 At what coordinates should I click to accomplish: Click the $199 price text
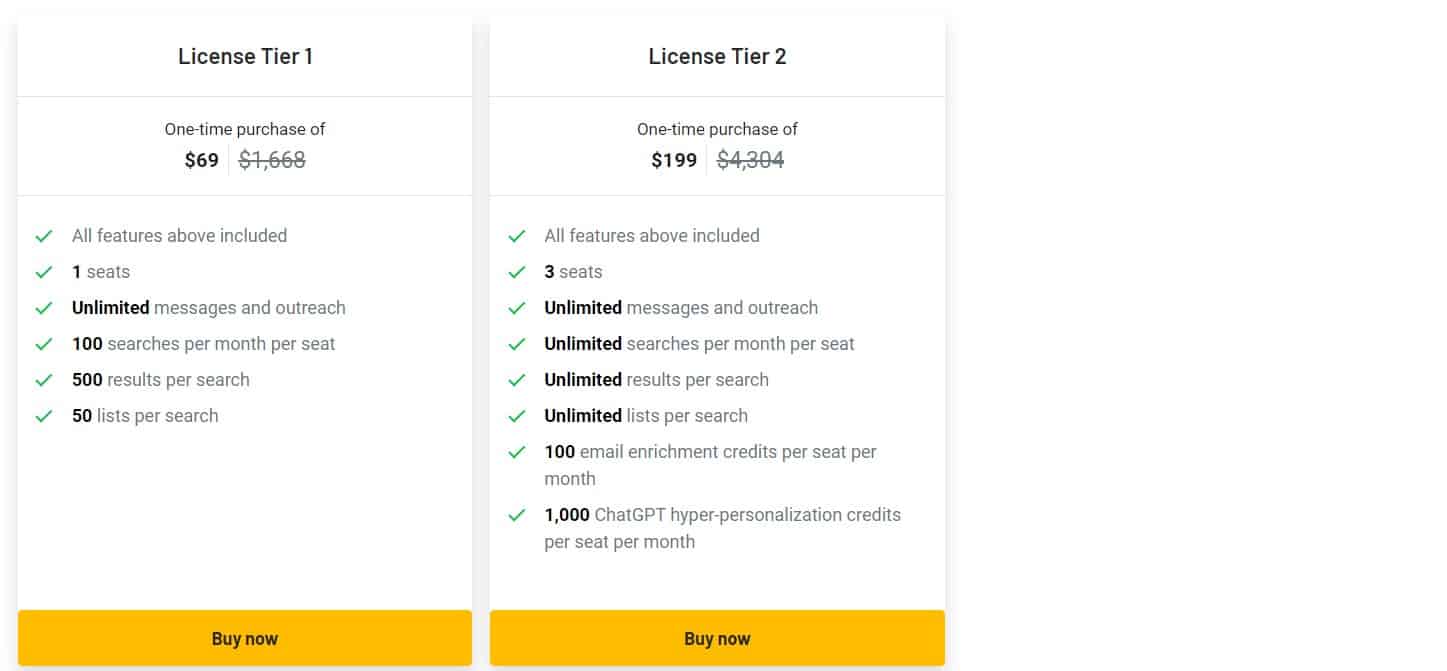coord(674,160)
